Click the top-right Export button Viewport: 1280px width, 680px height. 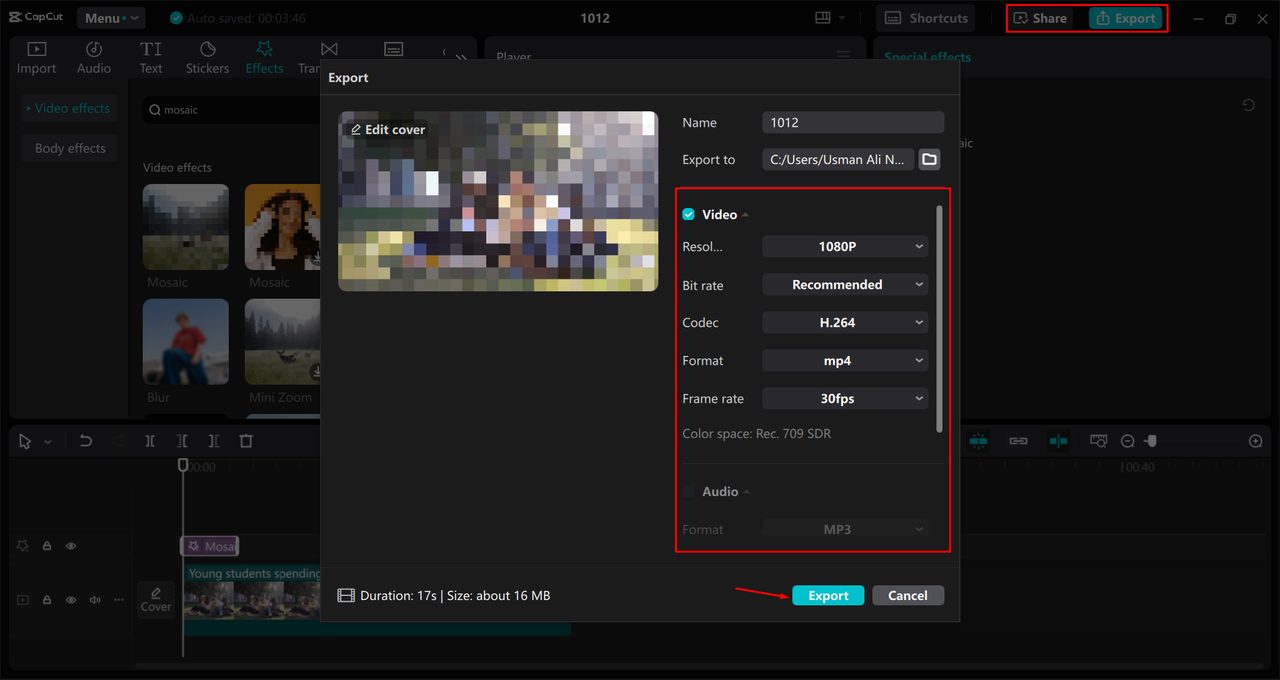pyautogui.click(x=1126, y=18)
